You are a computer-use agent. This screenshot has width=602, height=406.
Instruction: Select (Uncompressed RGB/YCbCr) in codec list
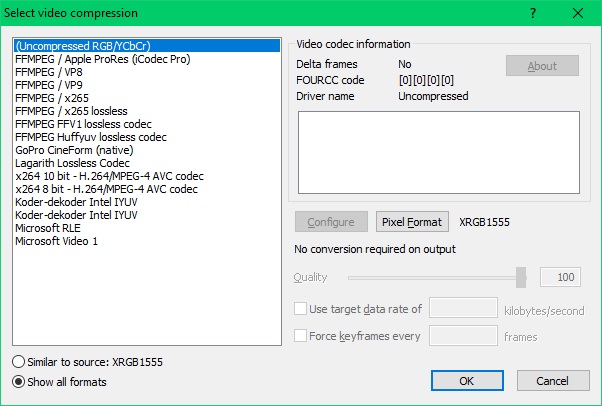pos(147,46)
